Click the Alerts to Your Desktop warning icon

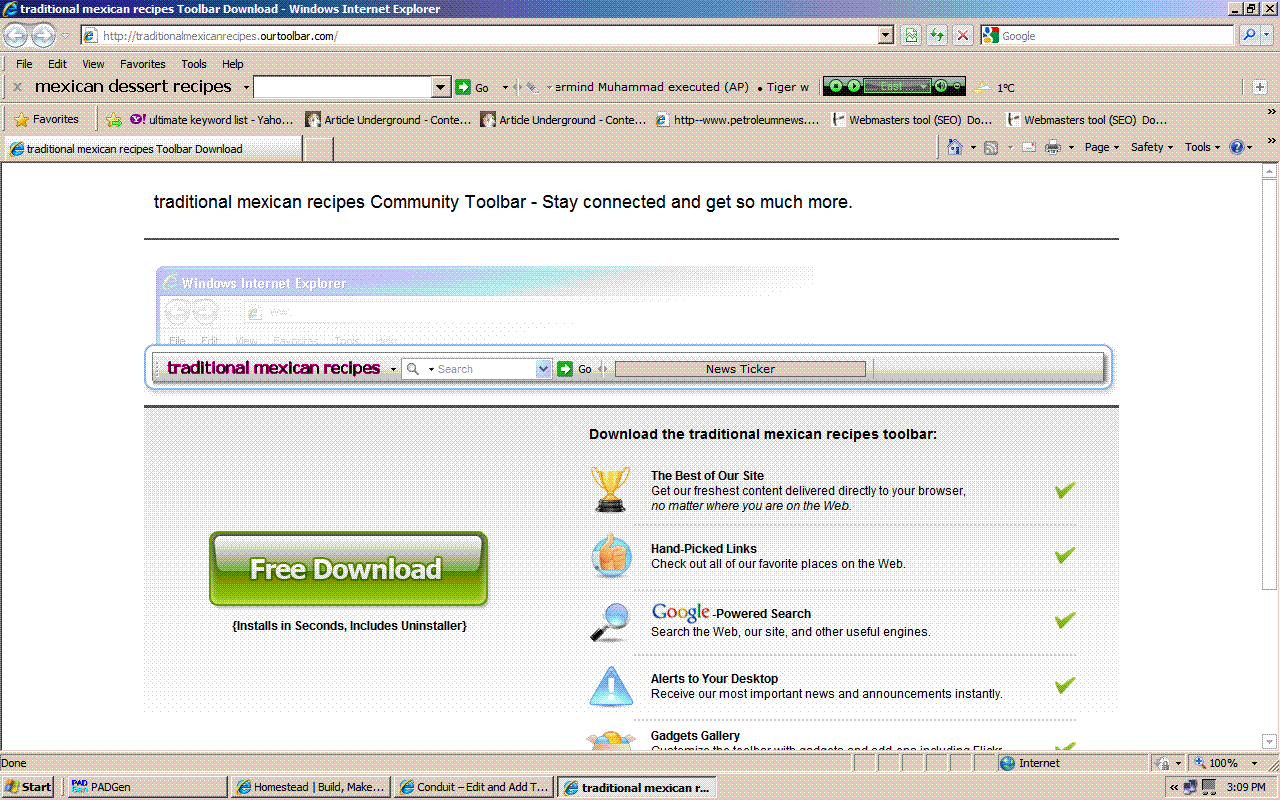click(x=610, y=686)
